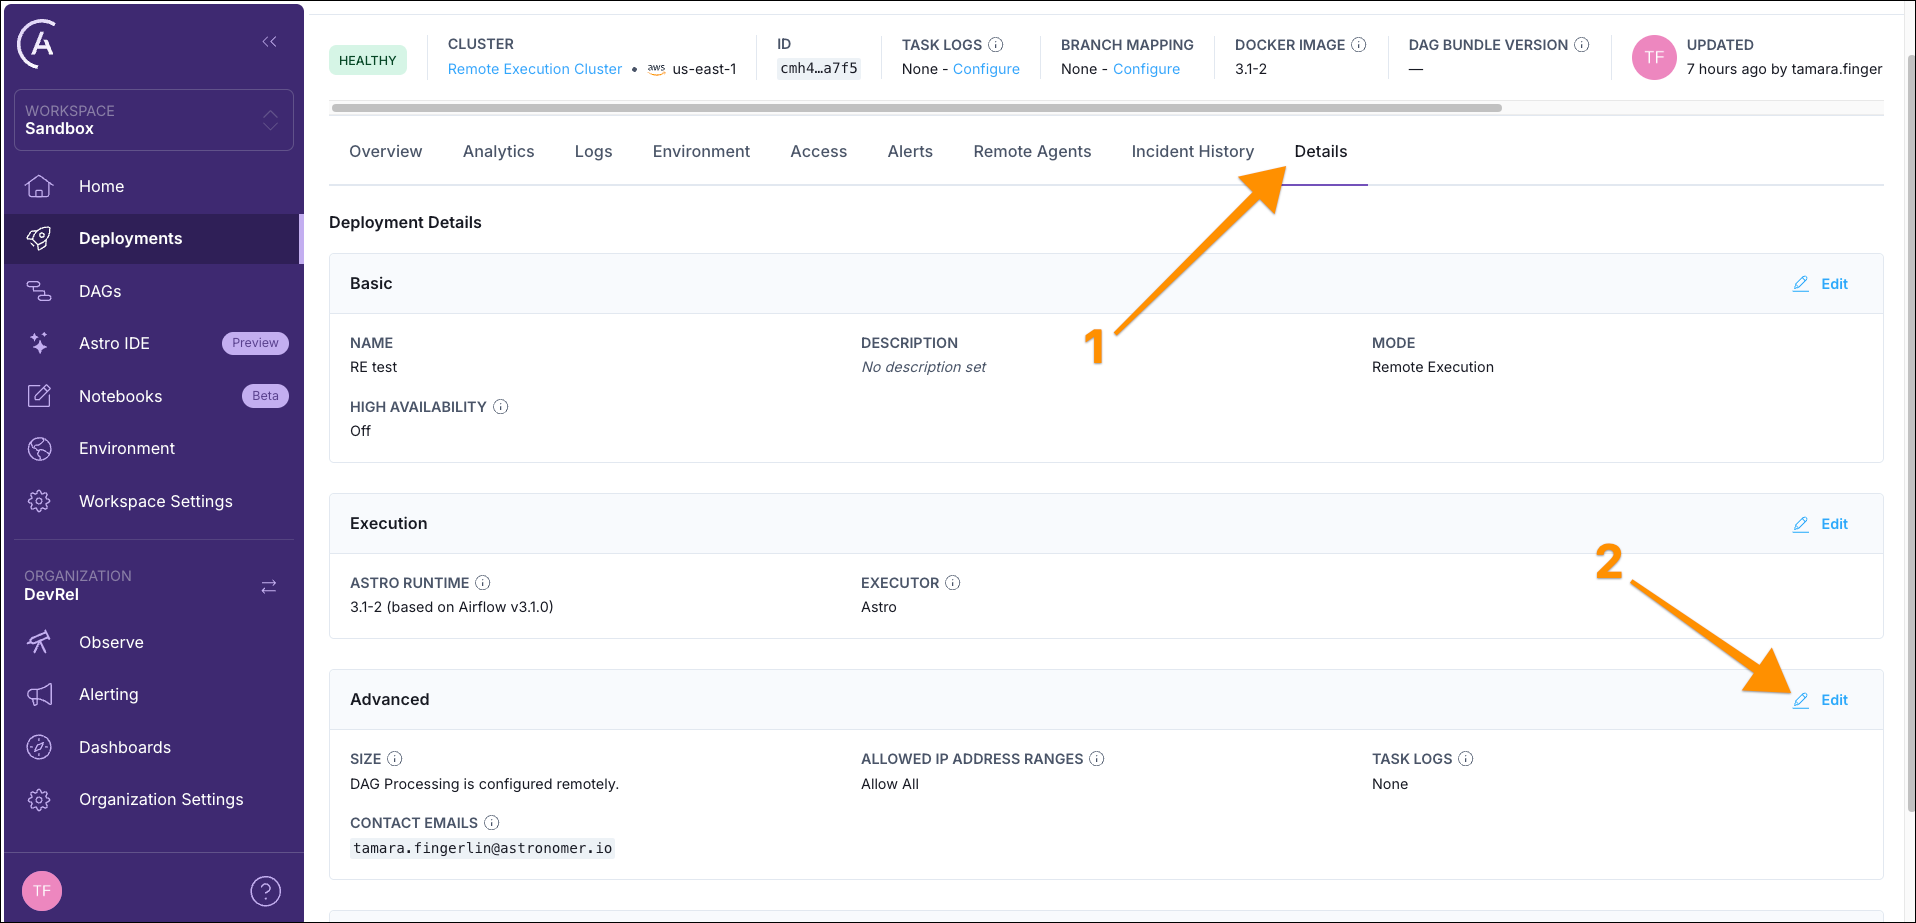
Task: Click the organization switcher next to DevRel
Action: 268,586
